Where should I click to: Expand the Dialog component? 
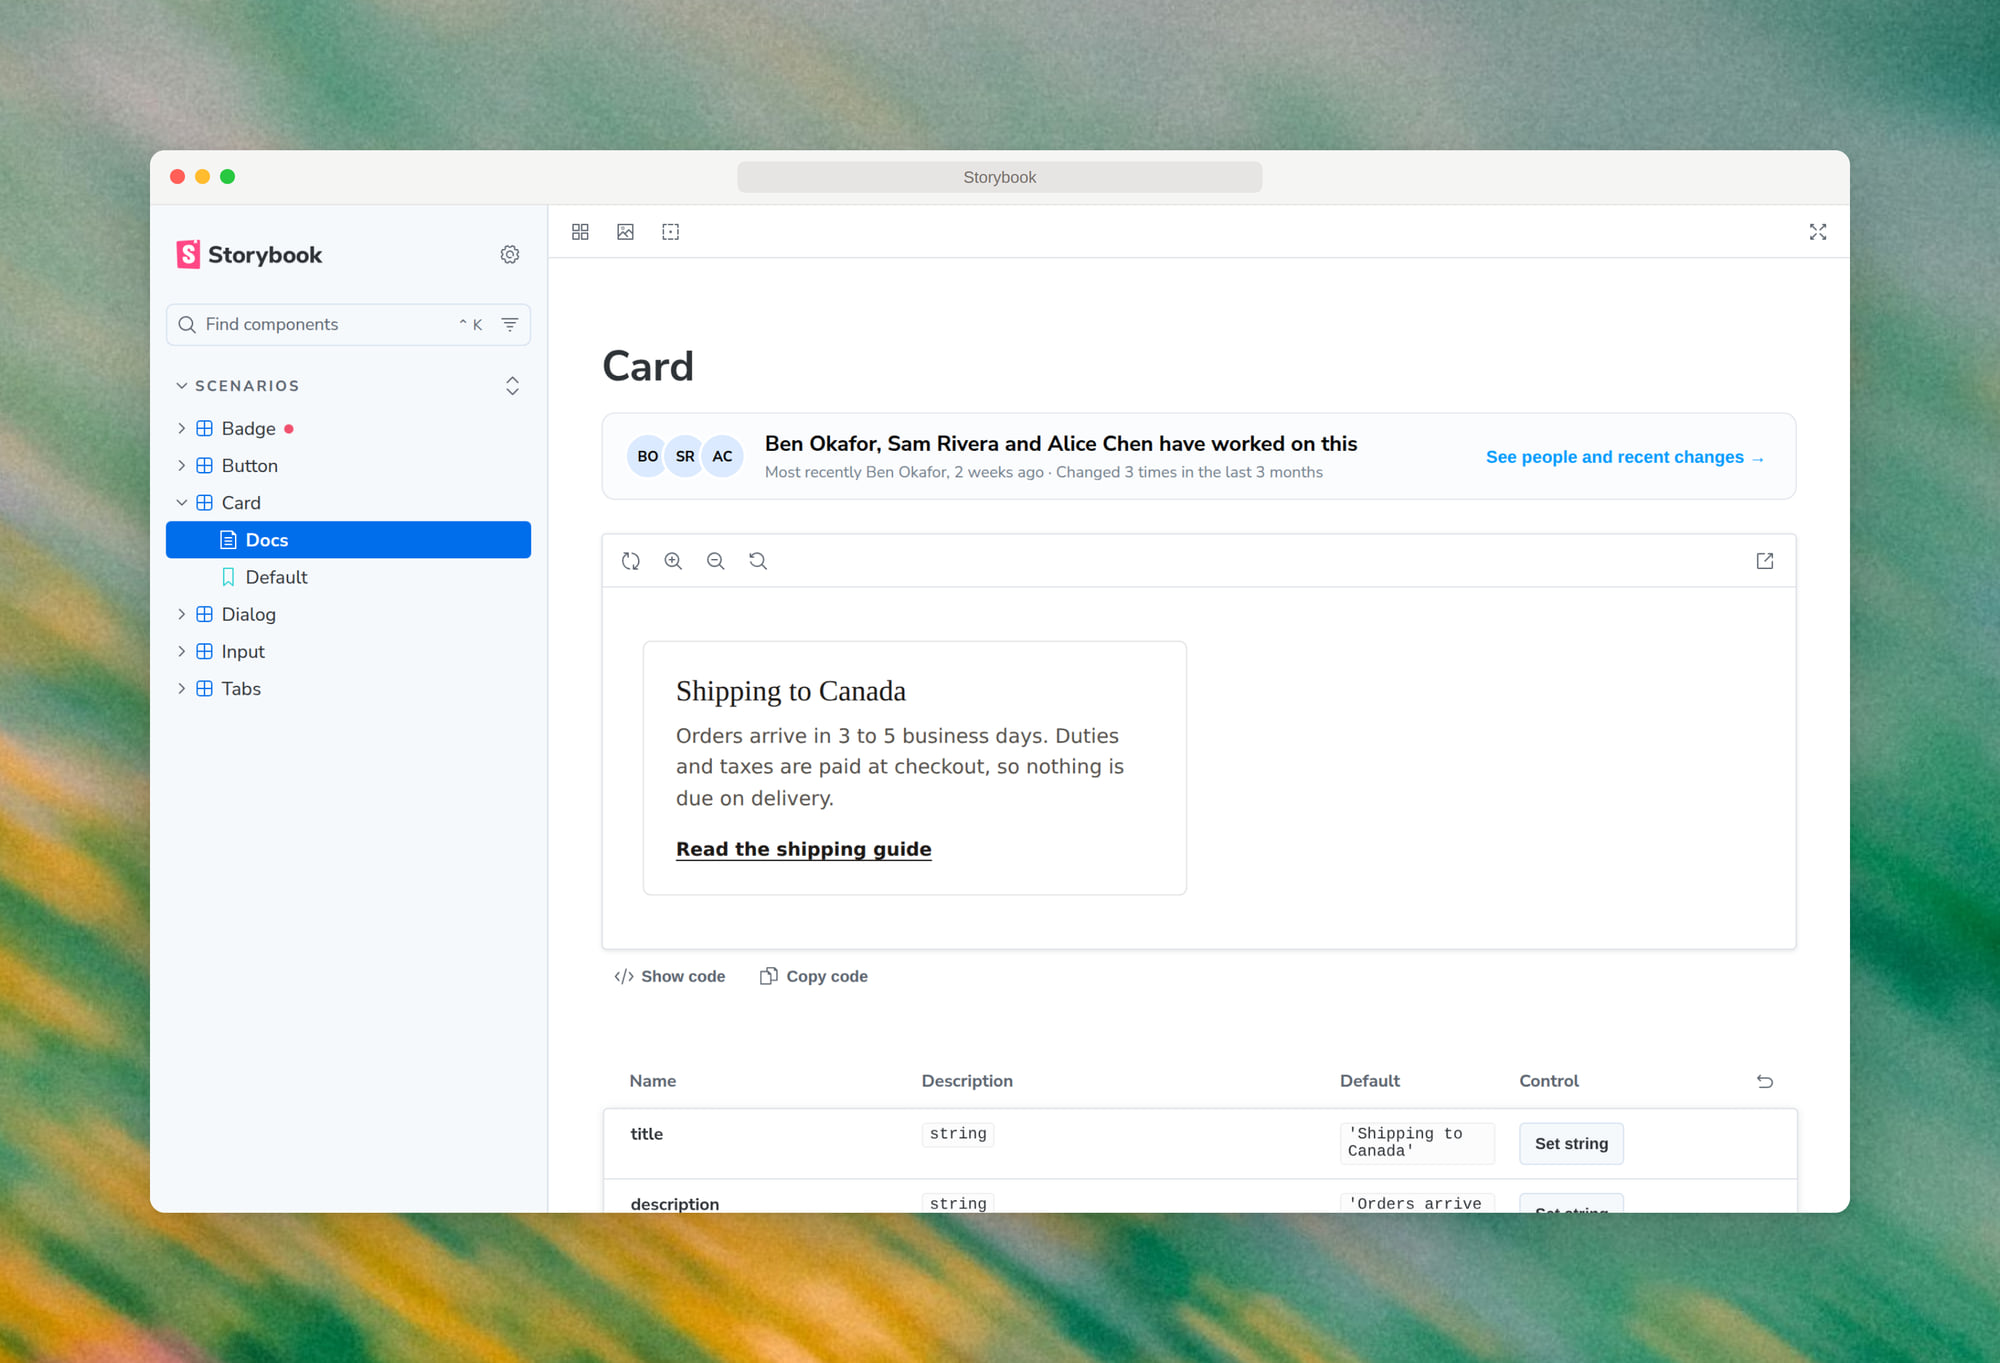(x=348, y=614)
